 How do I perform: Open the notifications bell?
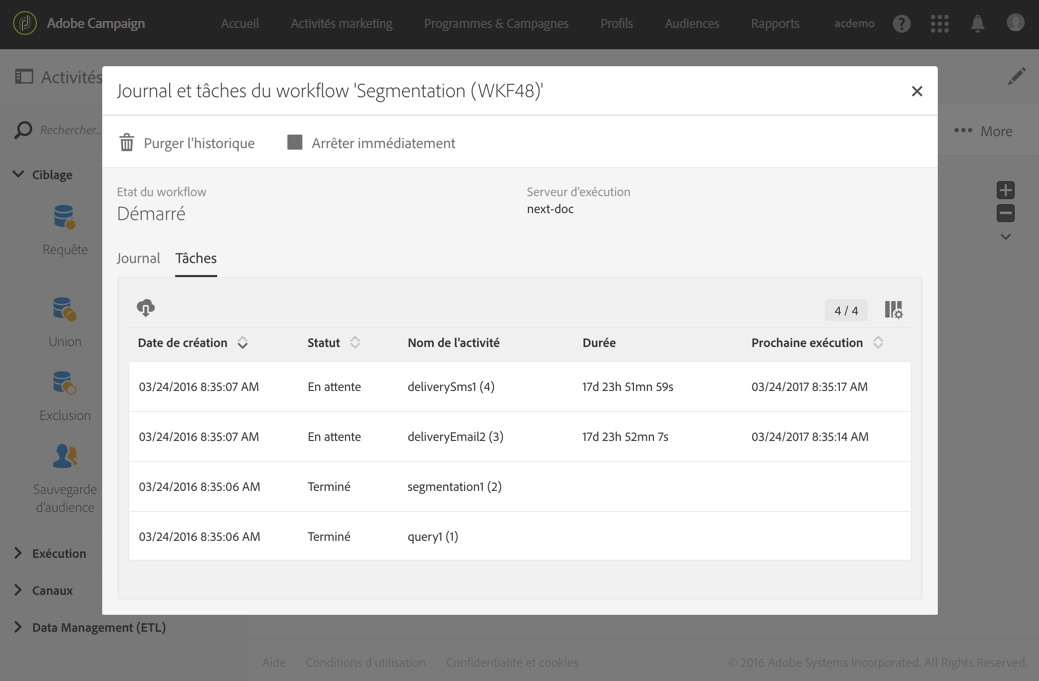978,24
